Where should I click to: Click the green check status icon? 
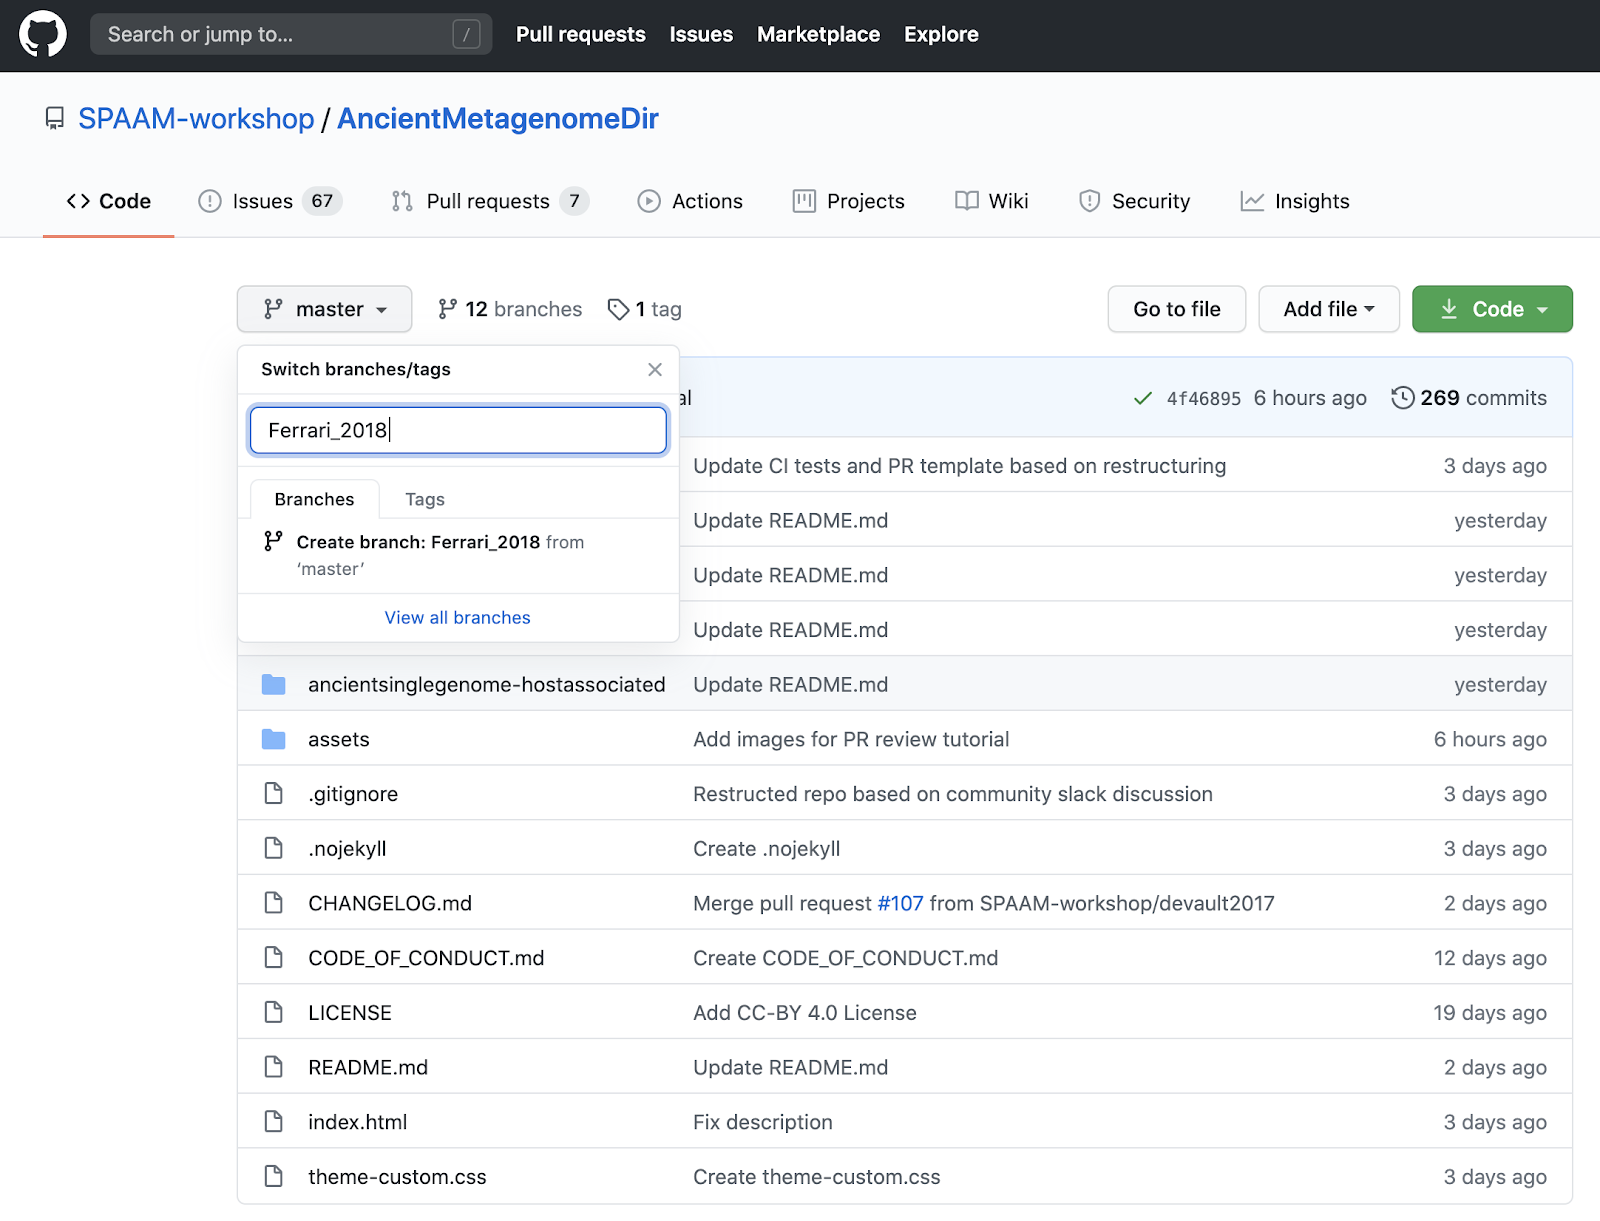point(1142,399)
